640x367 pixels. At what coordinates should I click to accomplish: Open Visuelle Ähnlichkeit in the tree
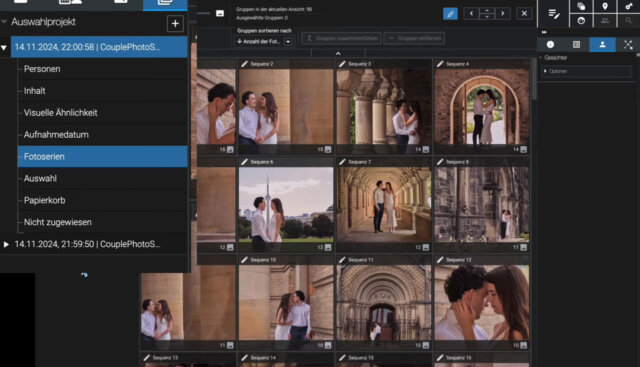[102, 113]
